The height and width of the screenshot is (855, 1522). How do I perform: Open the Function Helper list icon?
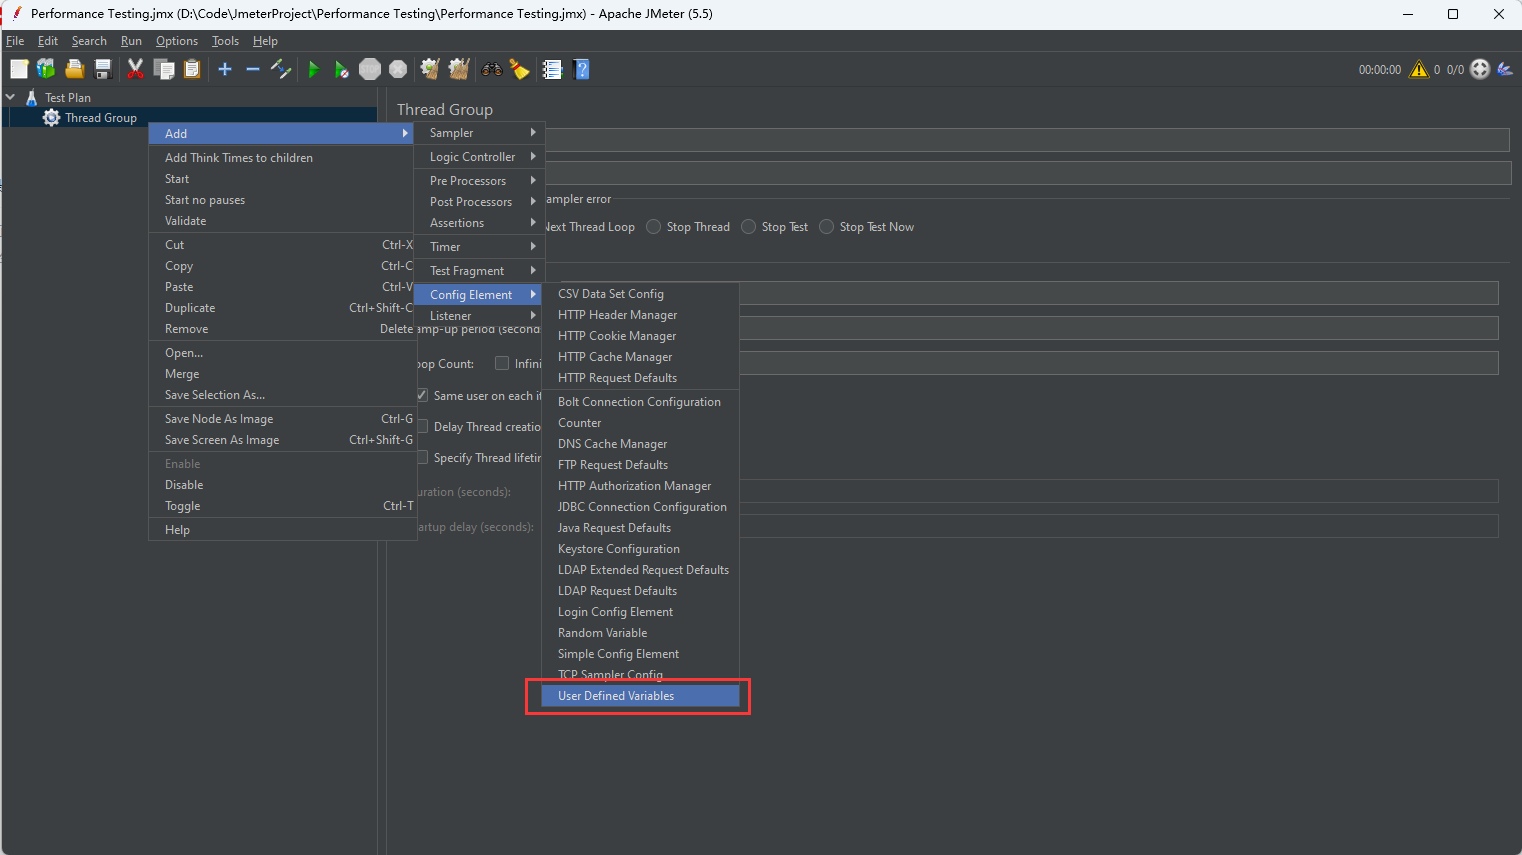552,69
